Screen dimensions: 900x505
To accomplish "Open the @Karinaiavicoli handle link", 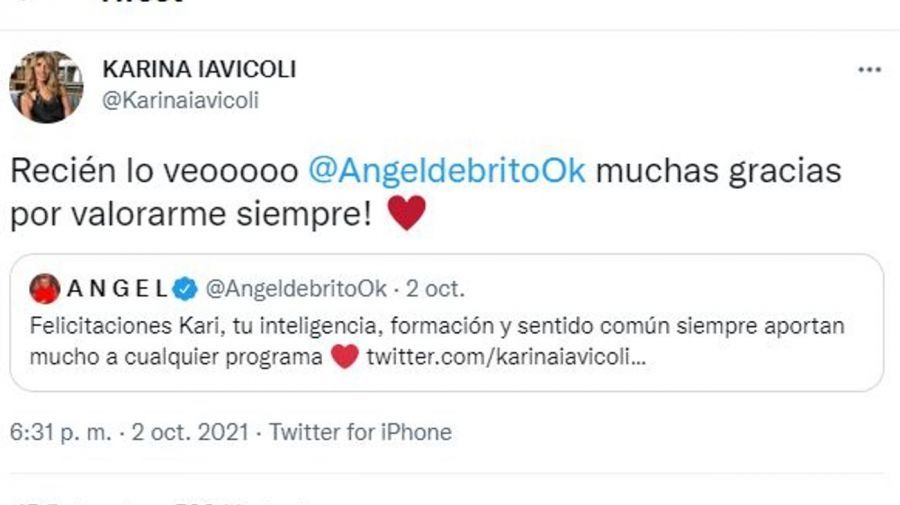I will [x=180, y=100].
